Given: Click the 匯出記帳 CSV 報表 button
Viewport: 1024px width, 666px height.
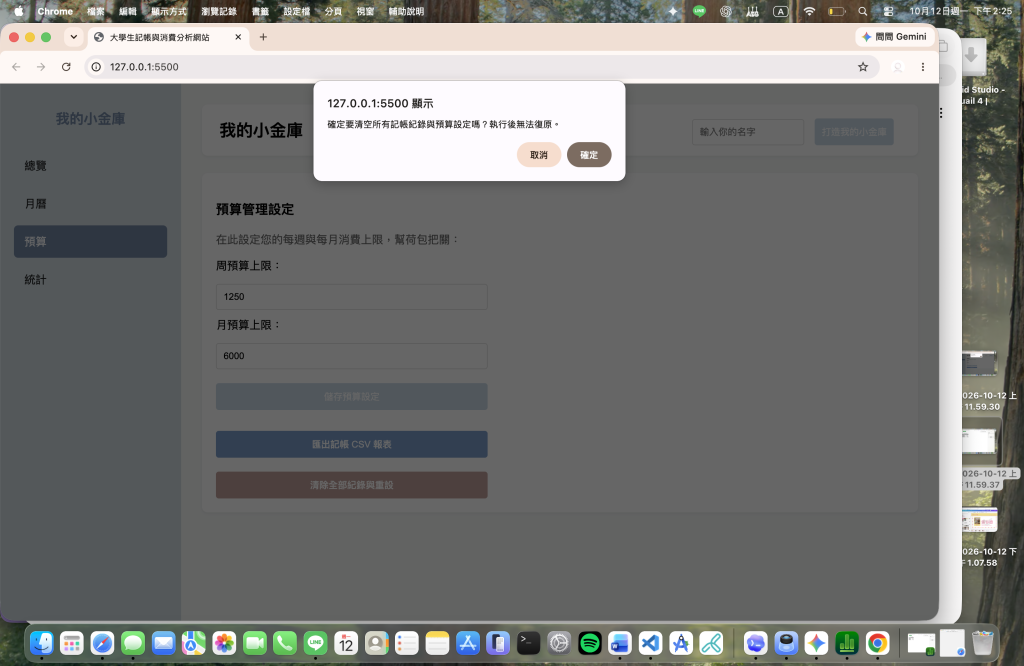Looking at the screenshot, I should (351, 444).
